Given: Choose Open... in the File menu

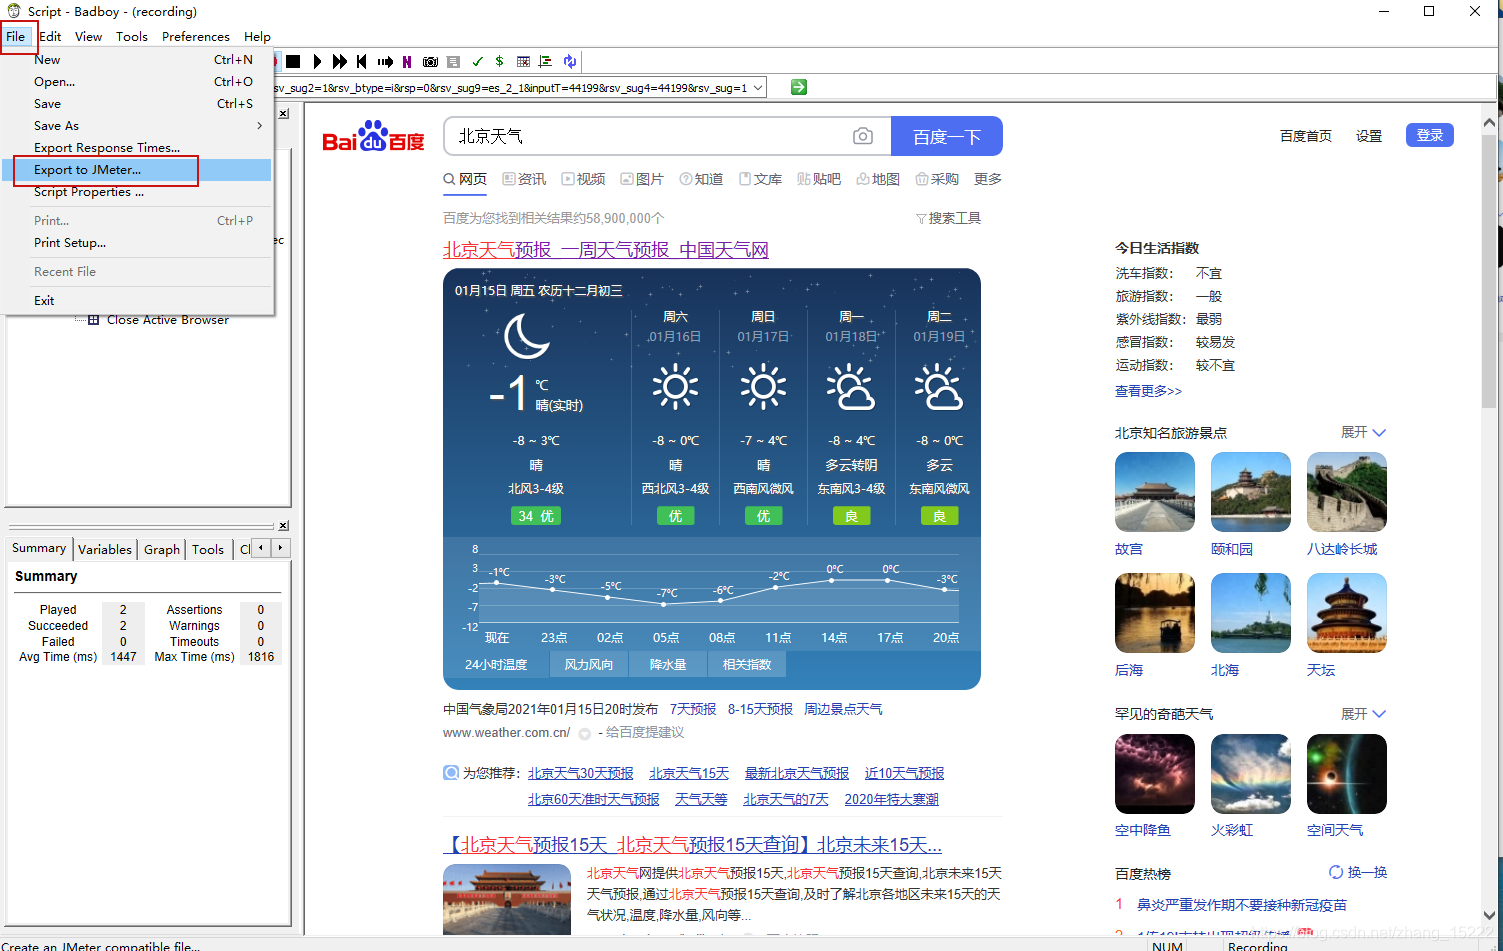Looking at the screenshot, I should (139, 82).
